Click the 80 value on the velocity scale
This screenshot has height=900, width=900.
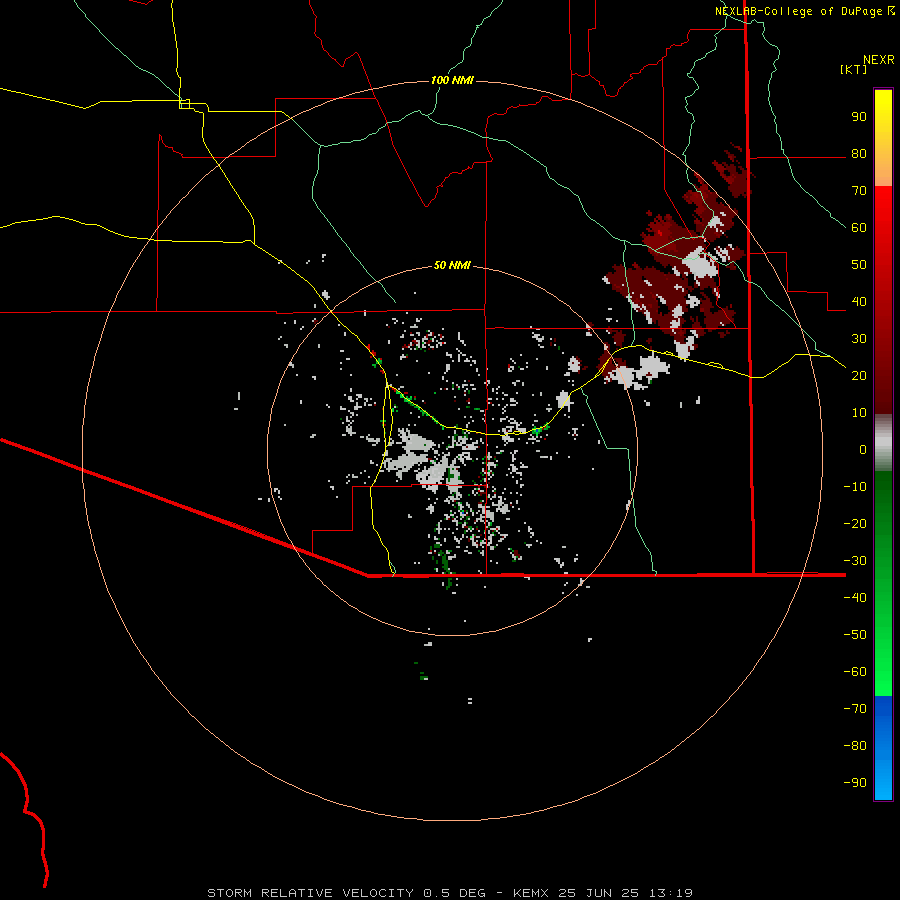[859, 153]
